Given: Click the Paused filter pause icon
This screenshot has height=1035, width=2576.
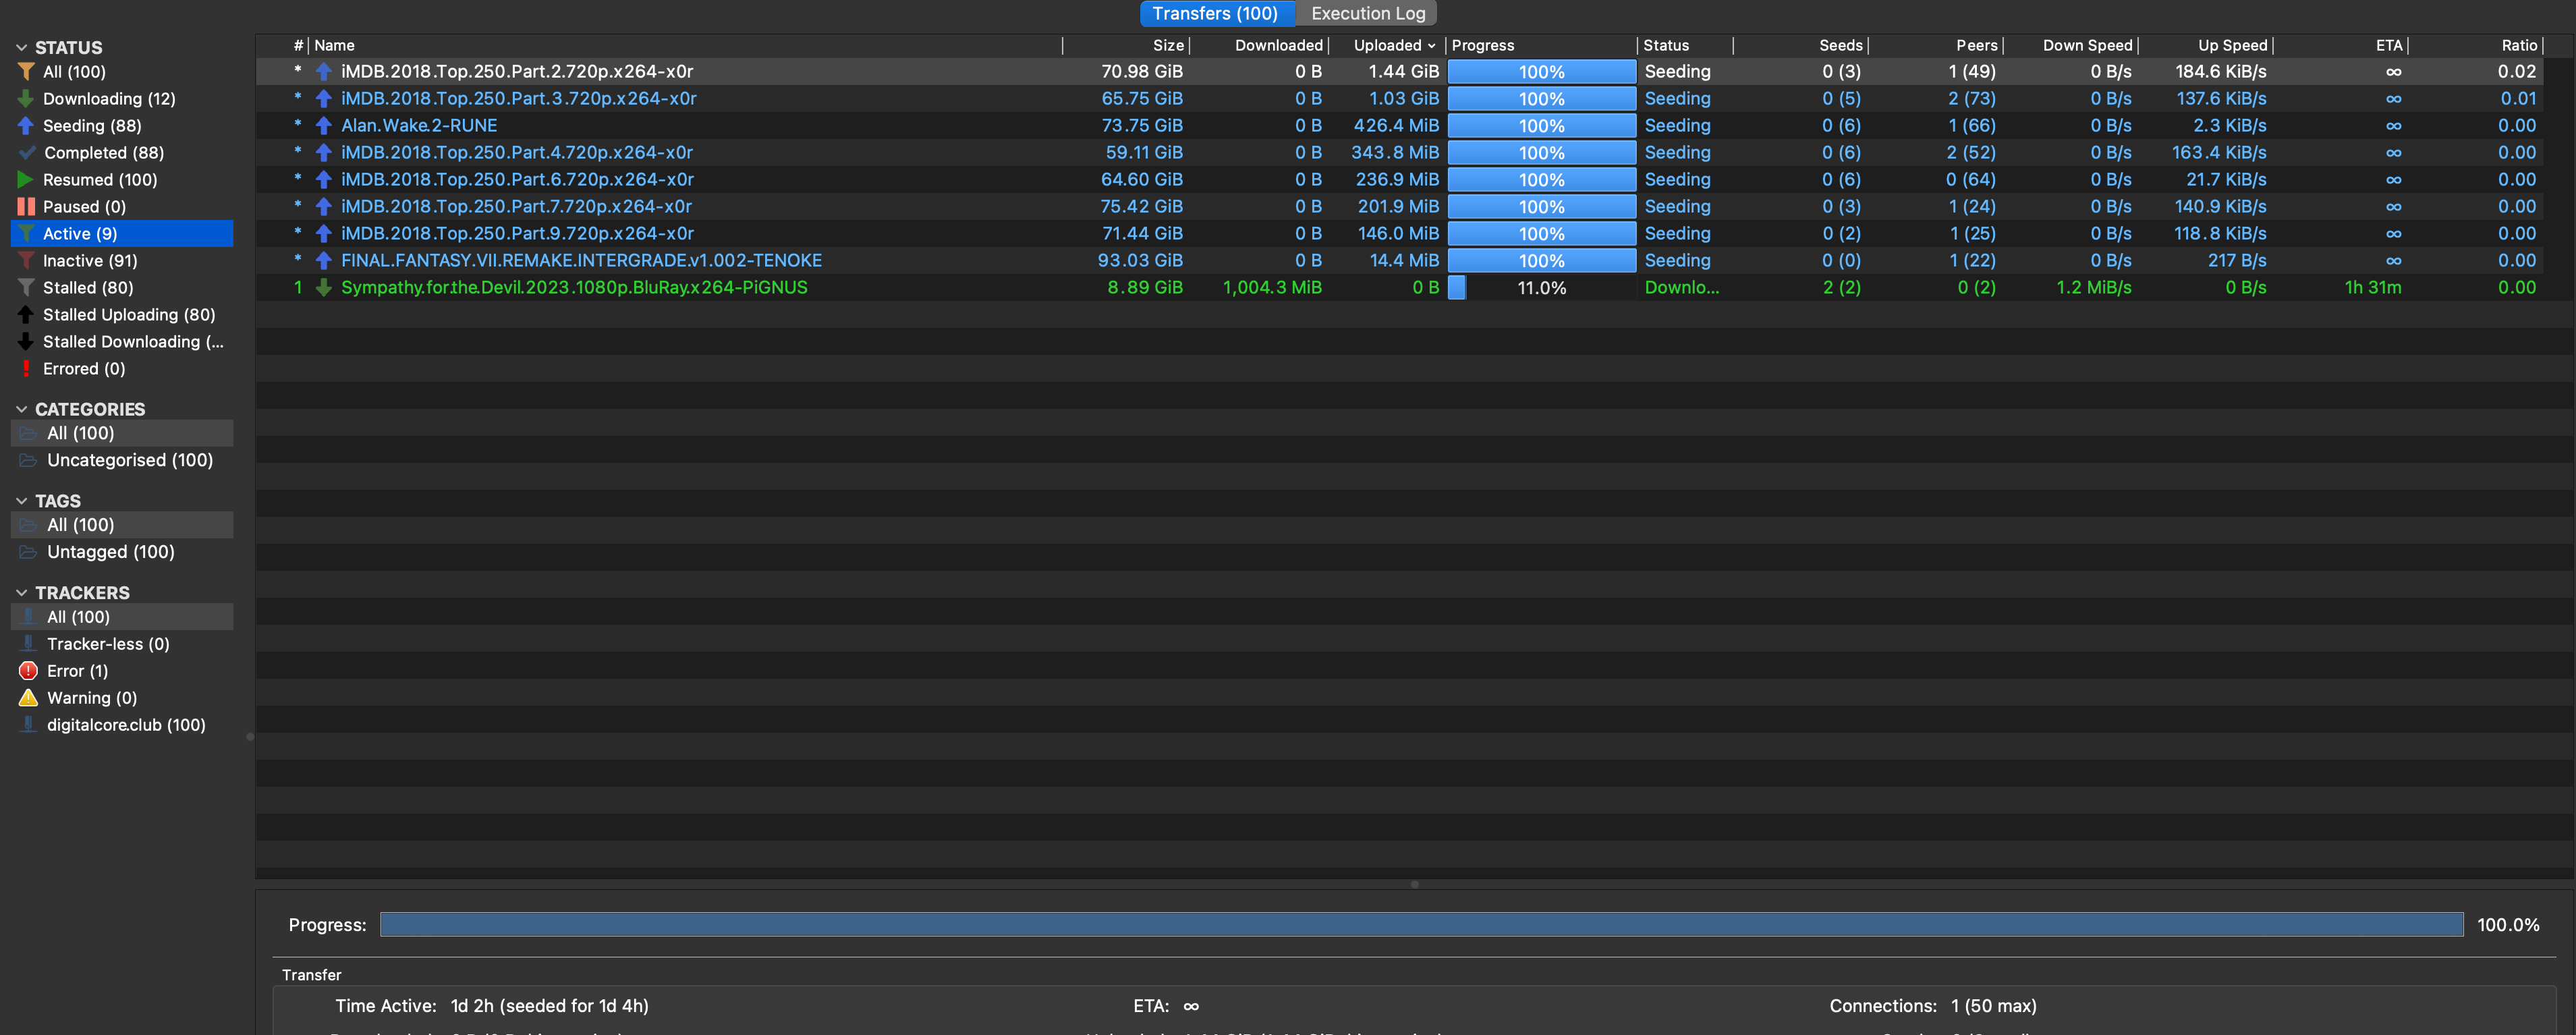Looking at the screenshot, I should tap(26, 207).
